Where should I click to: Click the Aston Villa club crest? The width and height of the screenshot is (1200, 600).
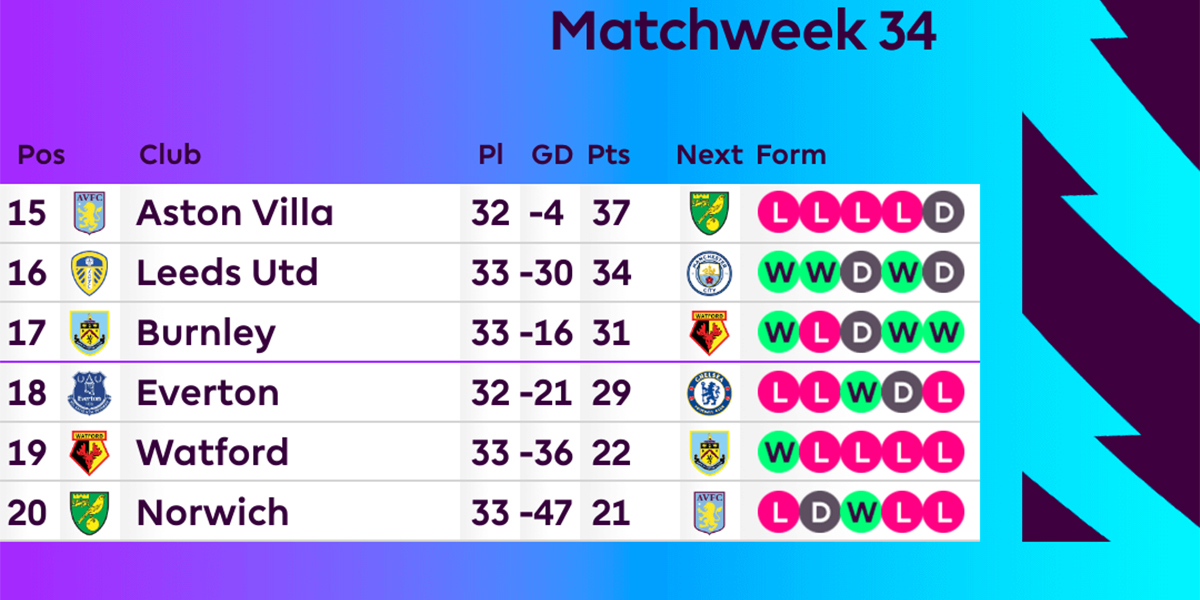click(89, 213)
